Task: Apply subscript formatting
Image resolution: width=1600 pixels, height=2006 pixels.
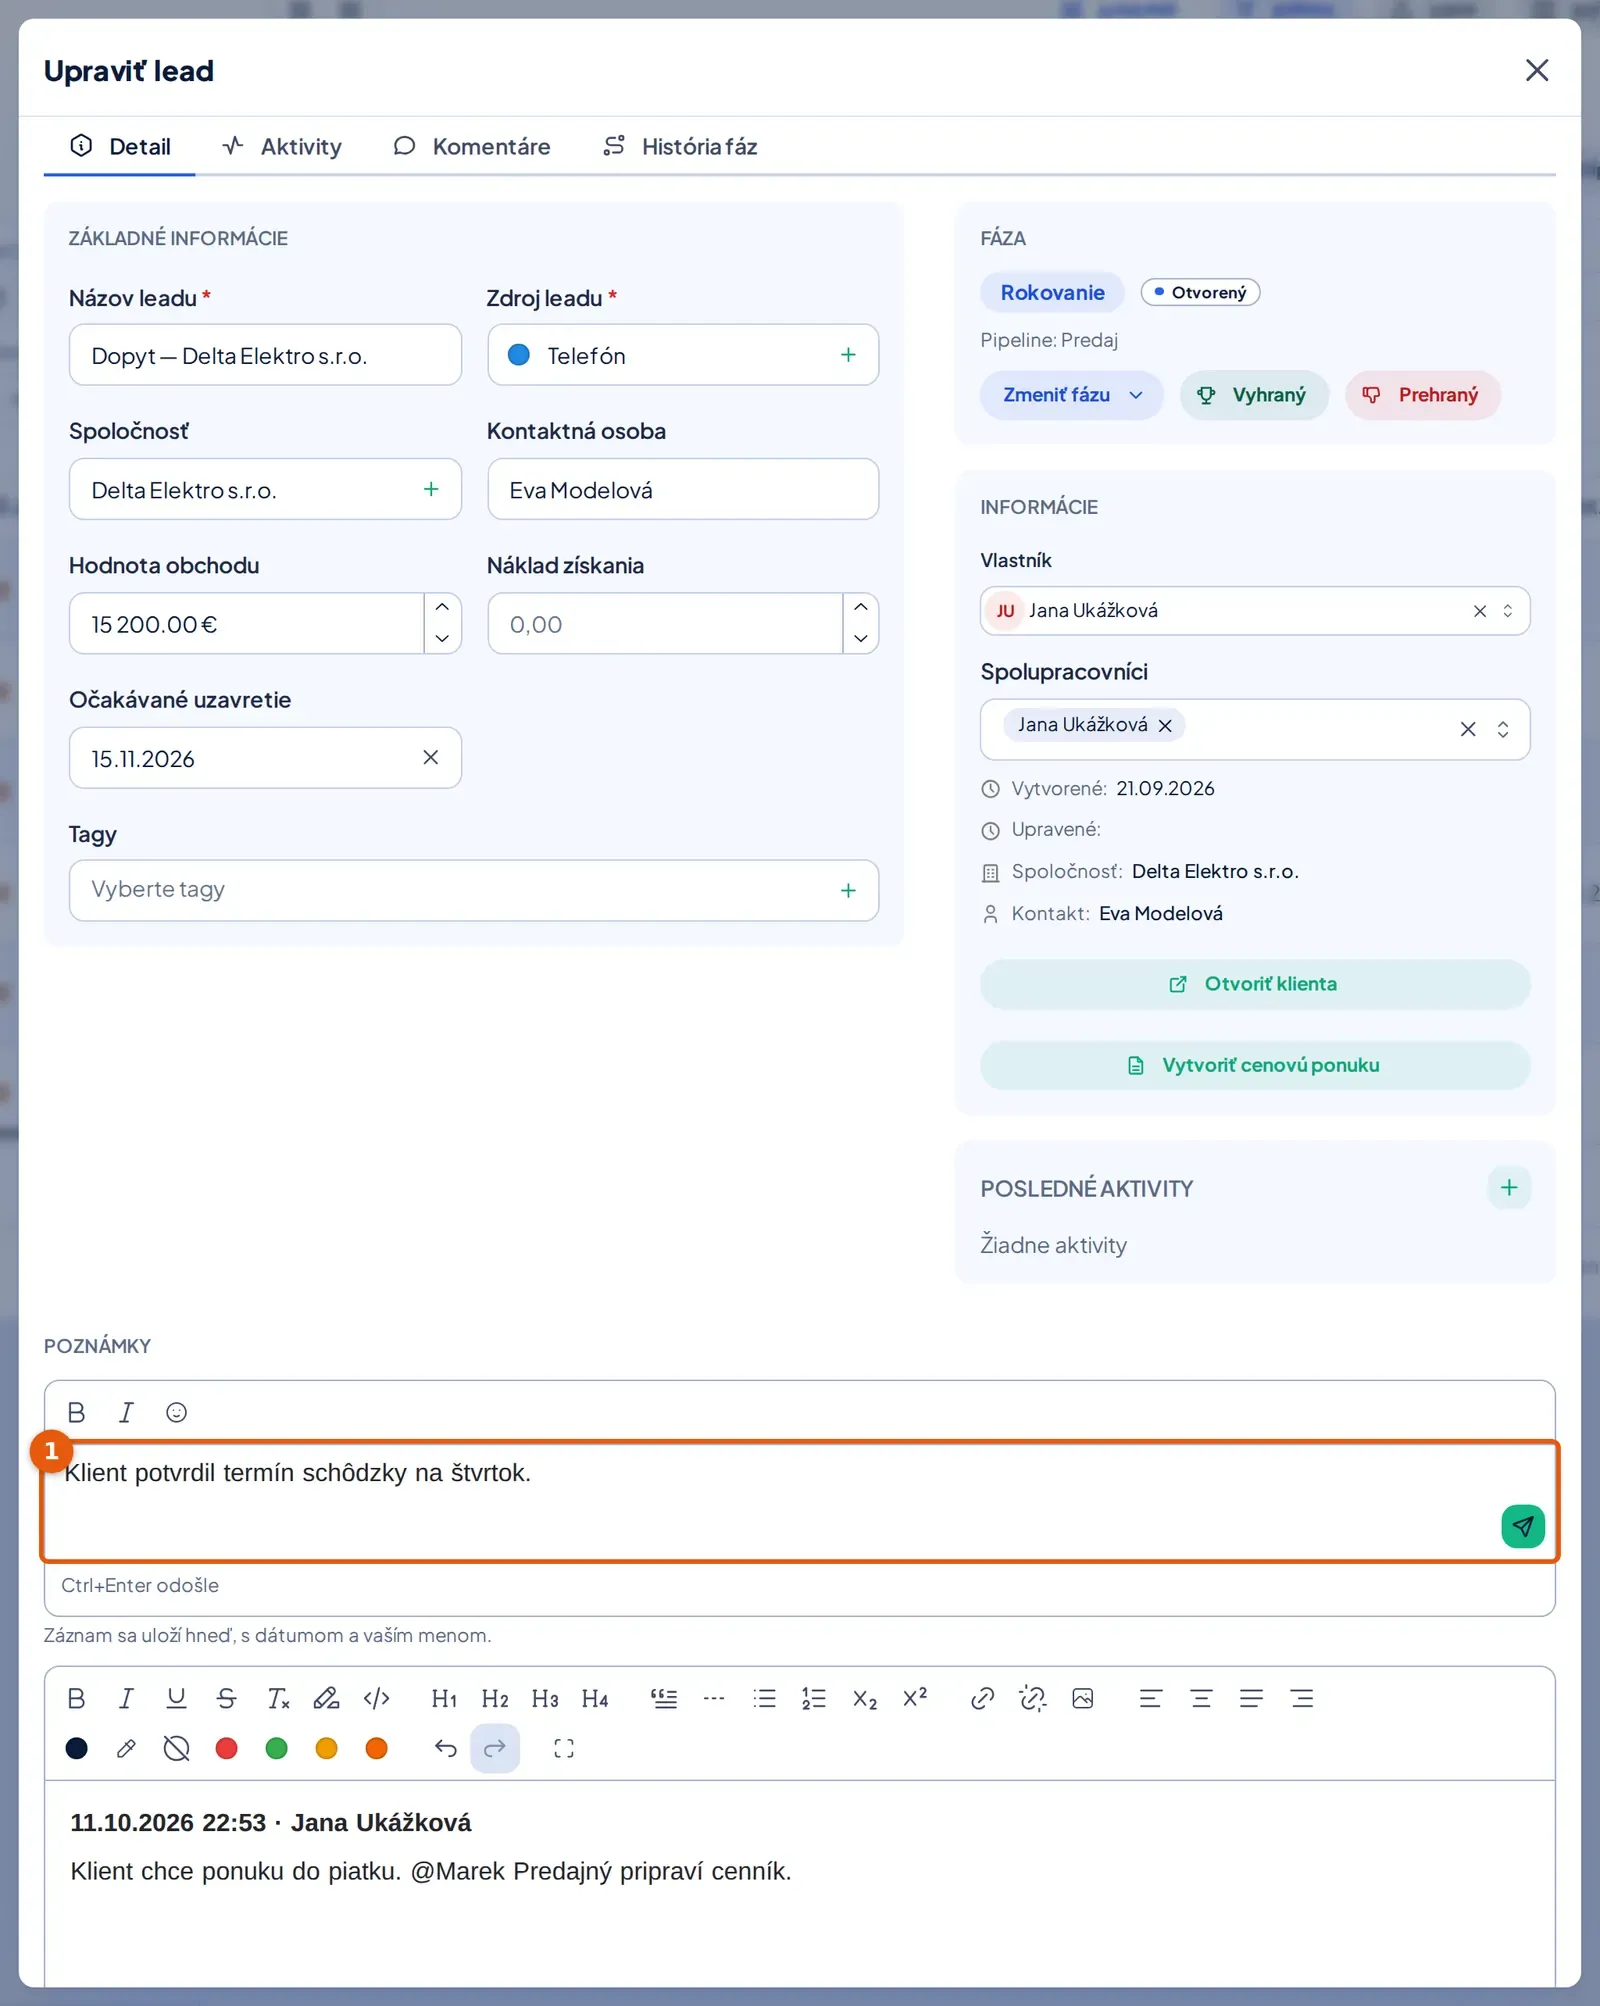Action: tap(864, 1698)
